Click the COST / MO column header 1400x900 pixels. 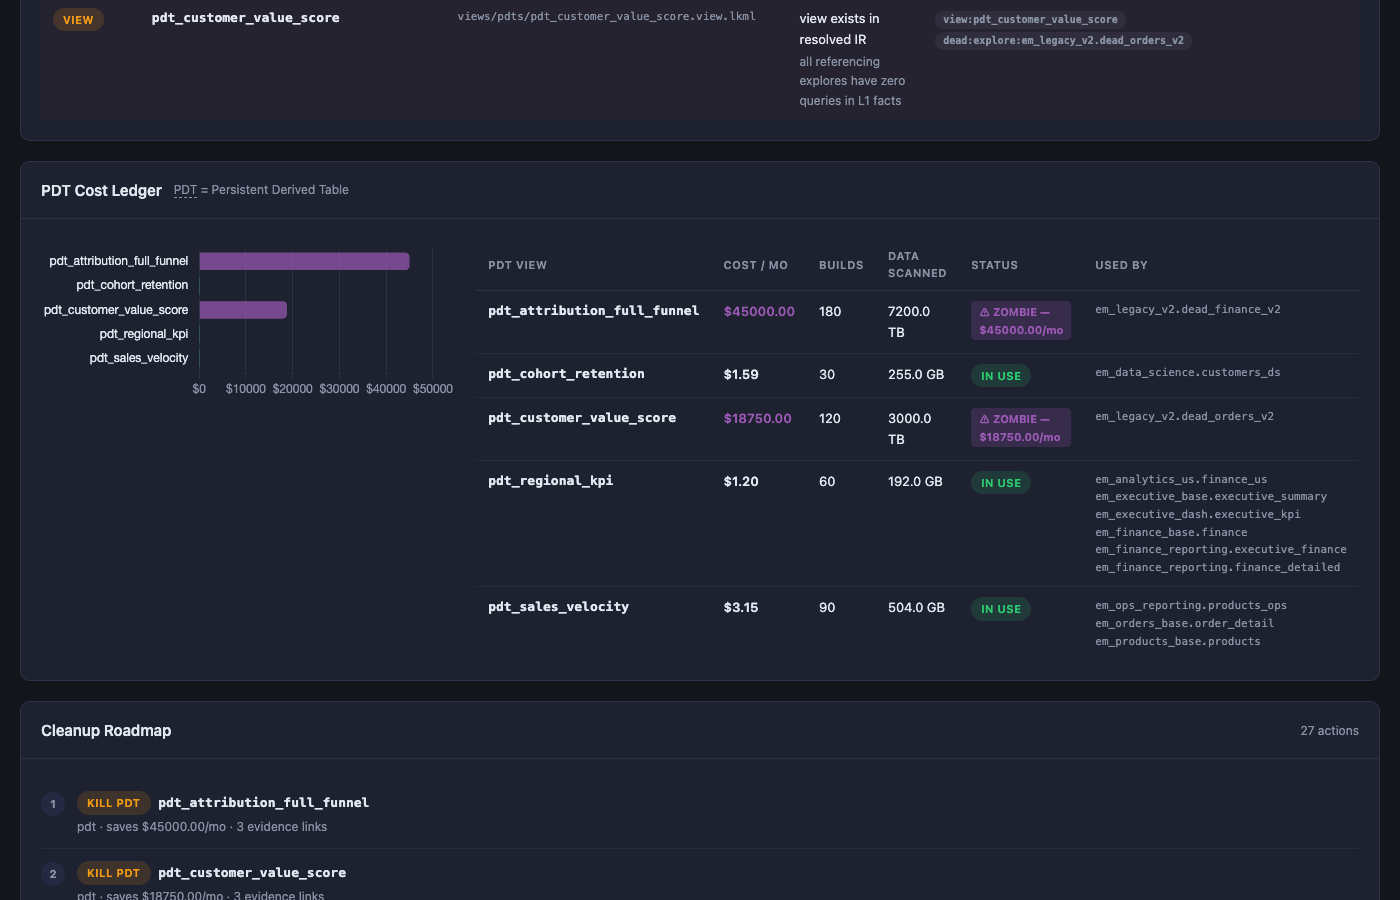755,265
